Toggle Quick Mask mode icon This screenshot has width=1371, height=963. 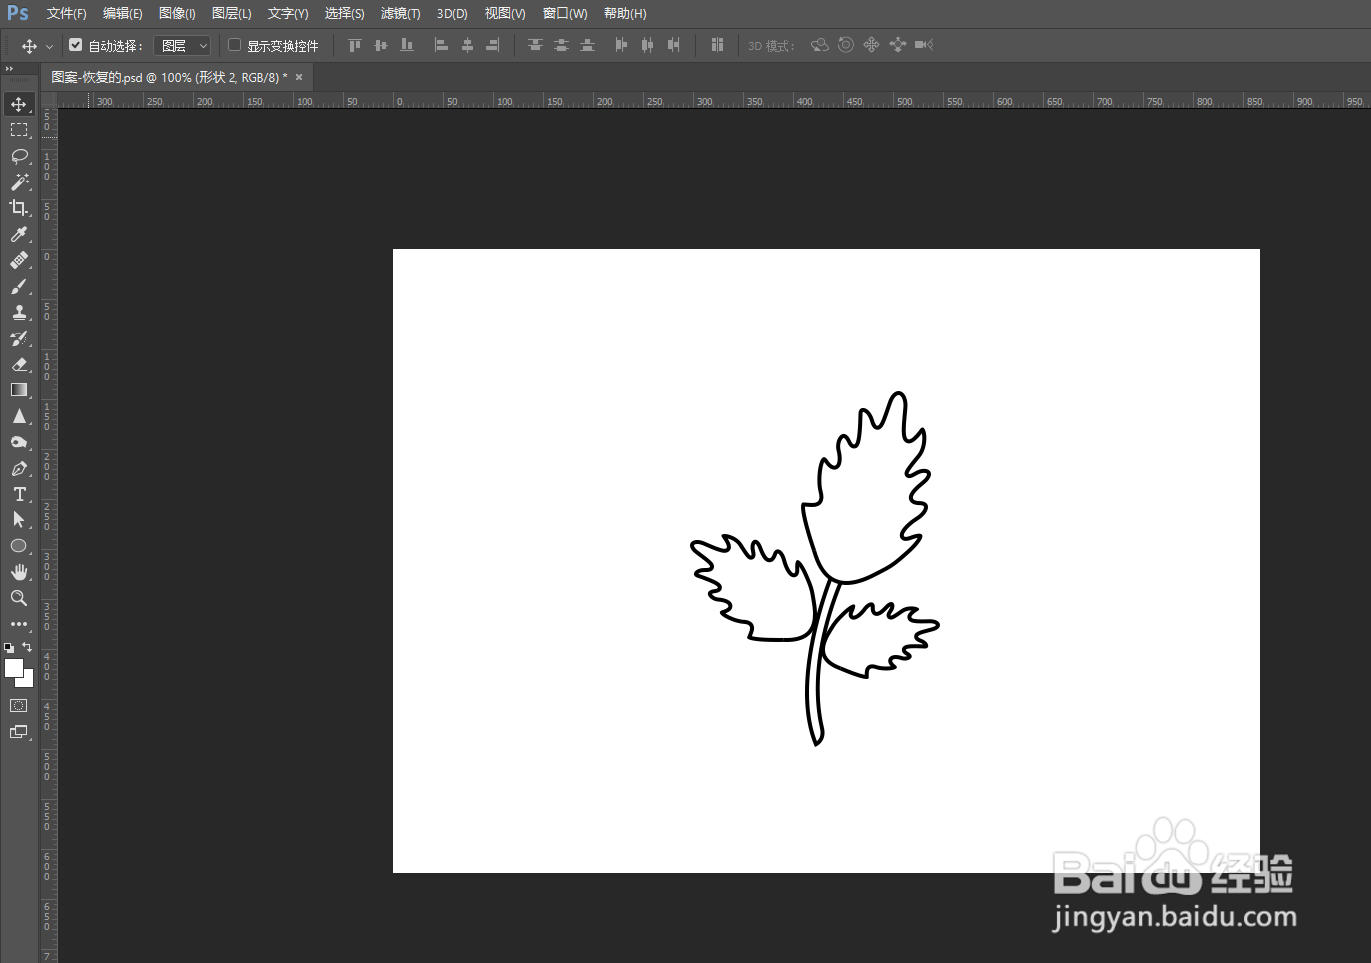(x=19, y=706)
